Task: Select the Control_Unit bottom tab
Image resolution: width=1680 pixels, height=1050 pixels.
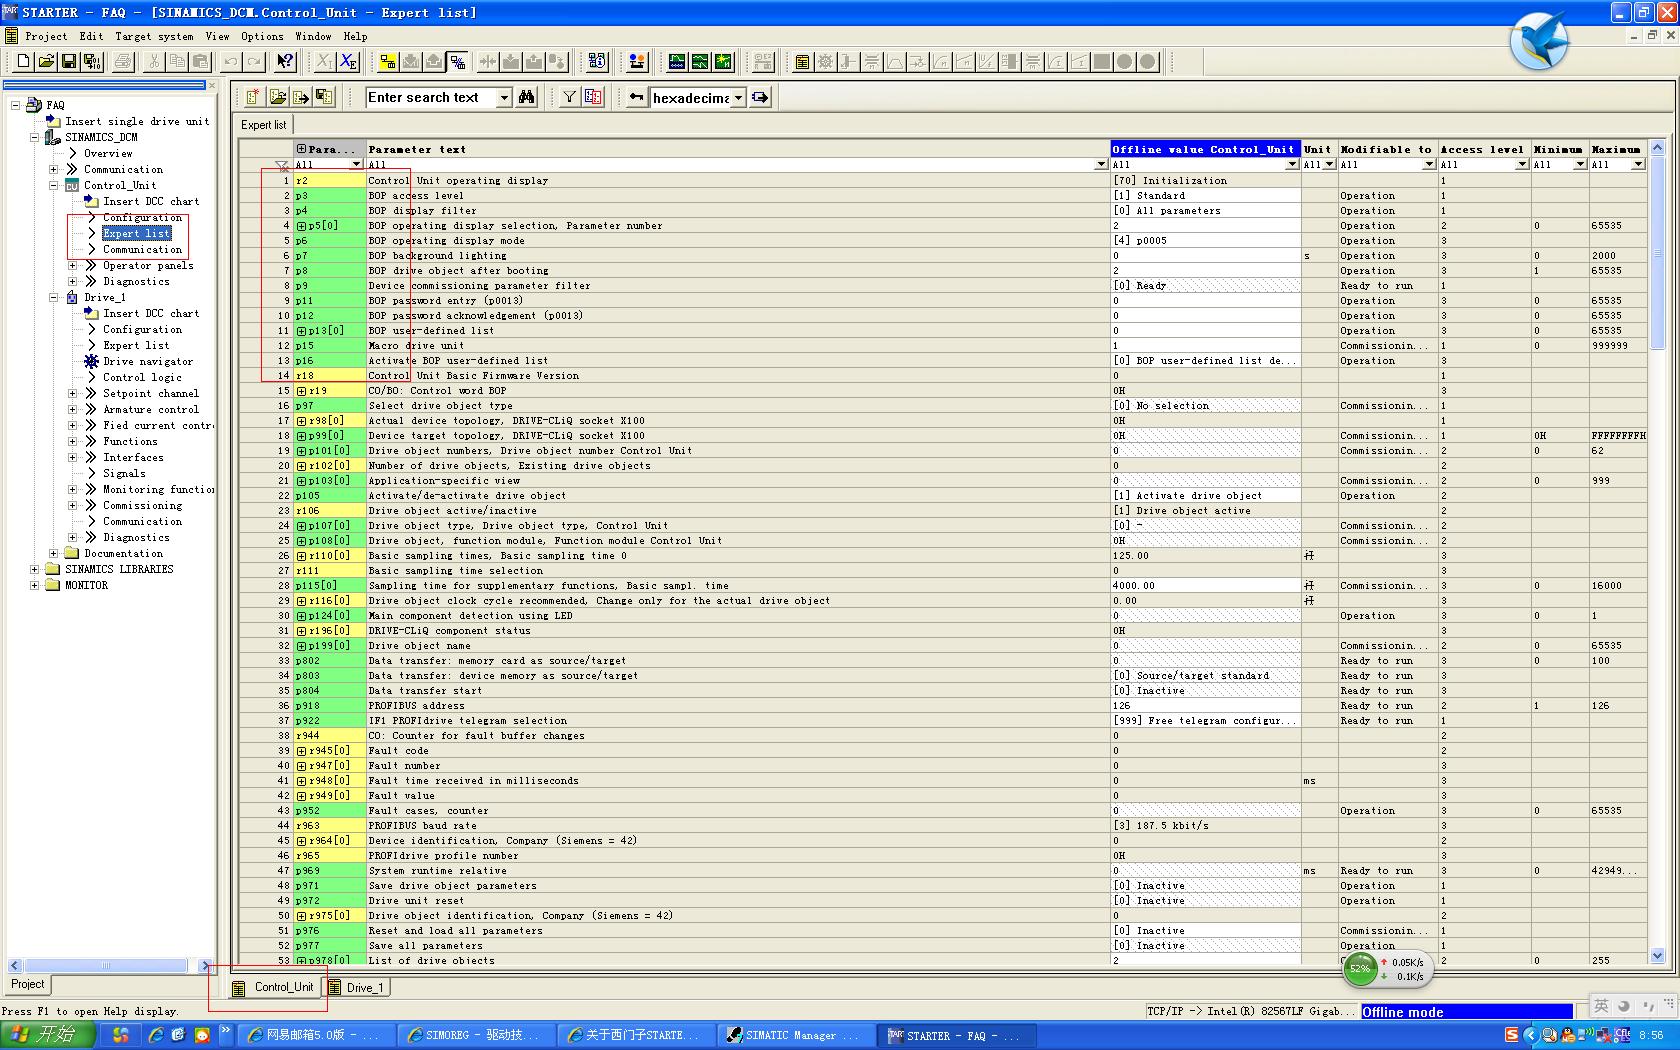Action: (274, 987)
